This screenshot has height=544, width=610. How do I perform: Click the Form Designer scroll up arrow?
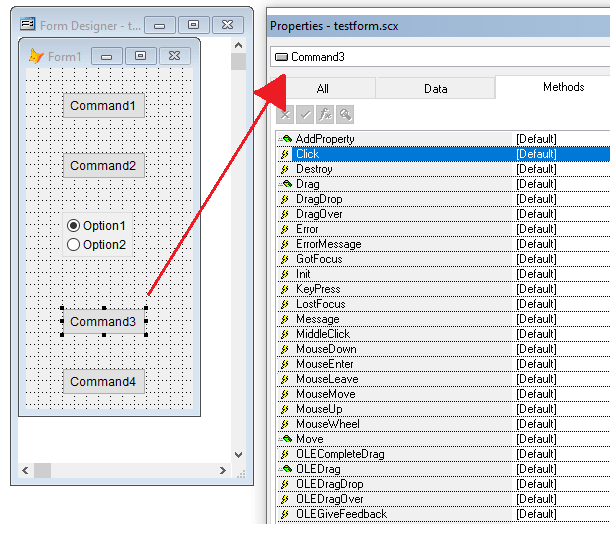tap(238, 45)
